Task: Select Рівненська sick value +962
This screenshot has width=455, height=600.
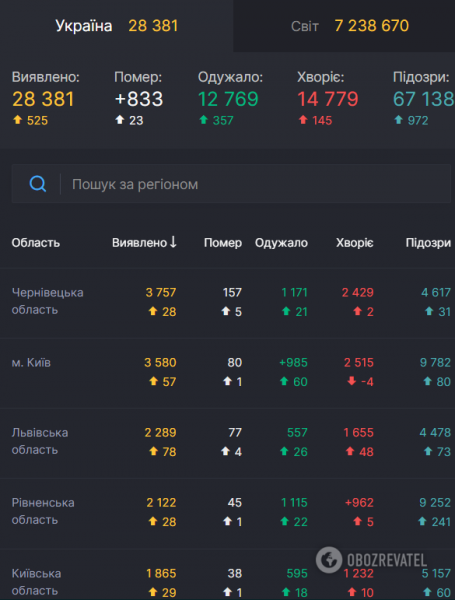Action: point(359,503)
